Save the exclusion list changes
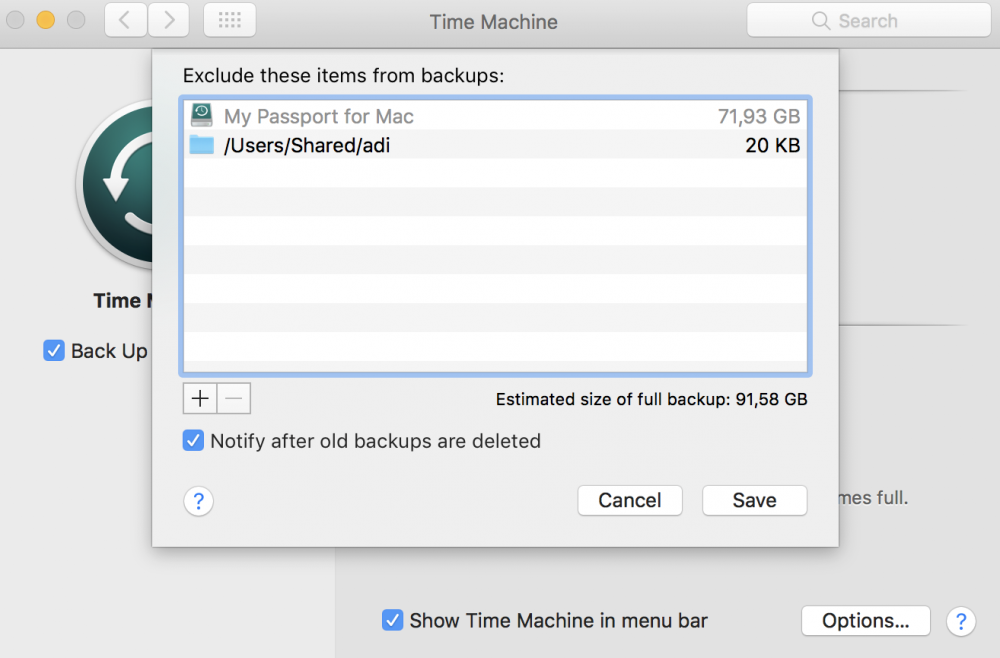Screen dimensions: 1000x658 point(754,501)
